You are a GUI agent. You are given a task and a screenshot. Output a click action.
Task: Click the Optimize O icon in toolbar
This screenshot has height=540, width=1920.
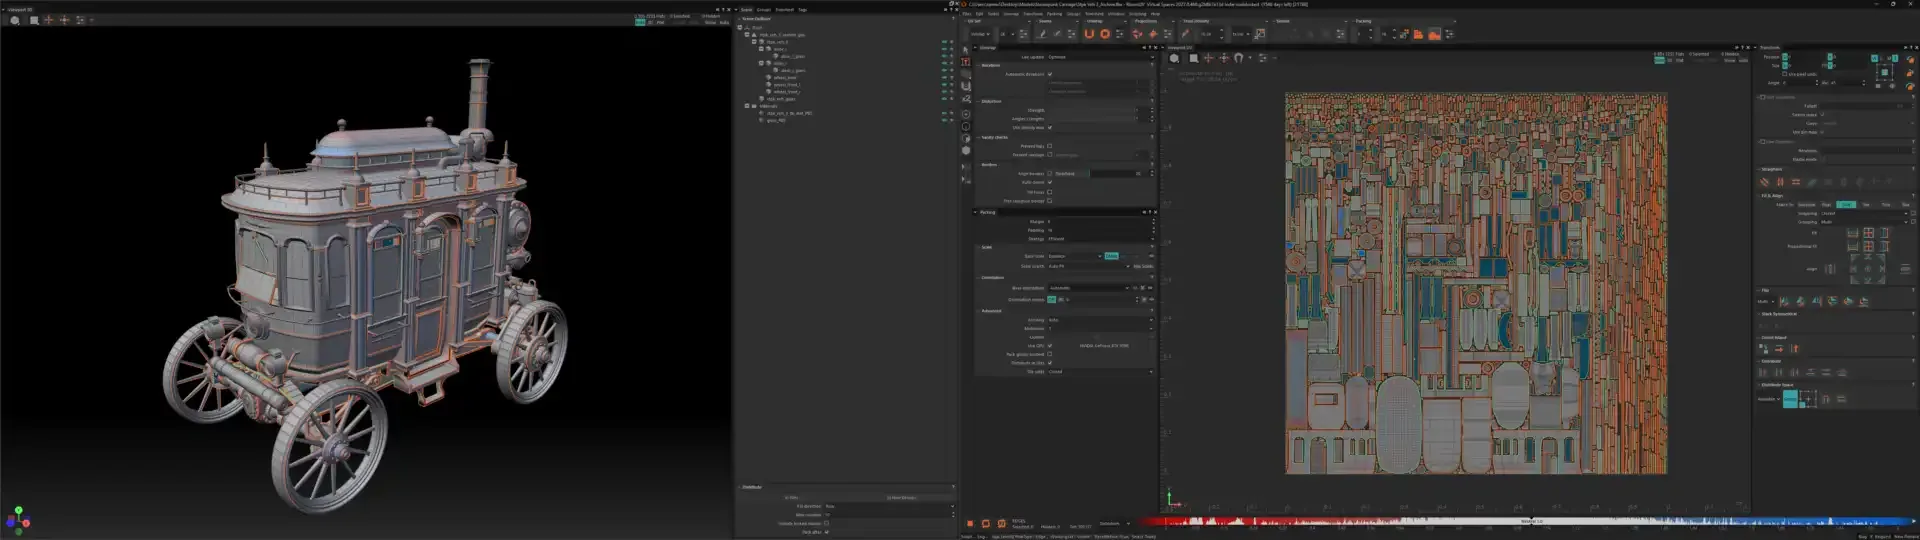point(1105,34)
